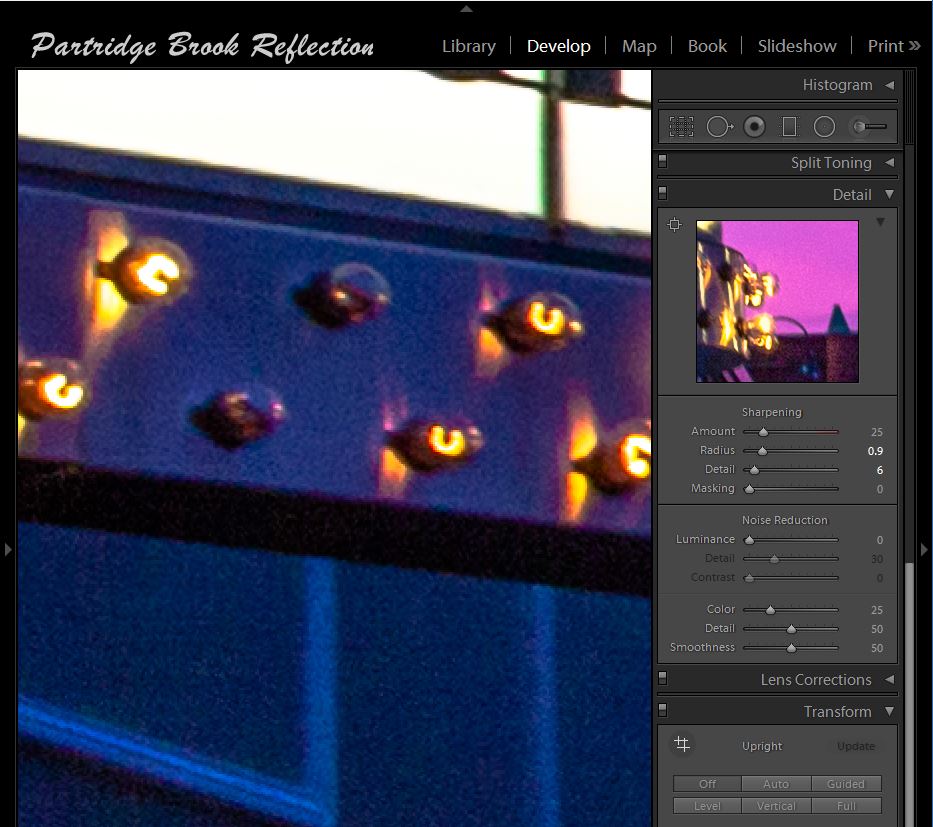Select the Red Eye Correction tool
The width and height of the screenshot is (933, 827).
753,126
